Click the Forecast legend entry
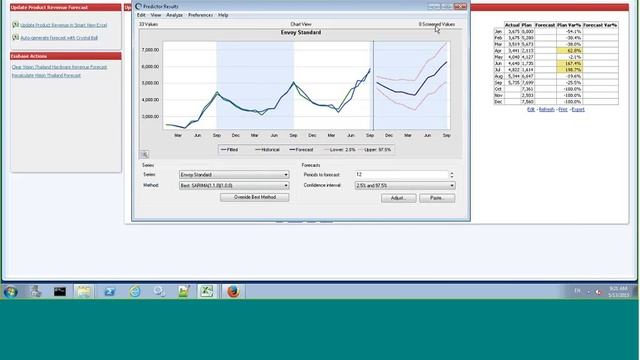The width and height of the screenshot is (640, 360). pos(301,150)
